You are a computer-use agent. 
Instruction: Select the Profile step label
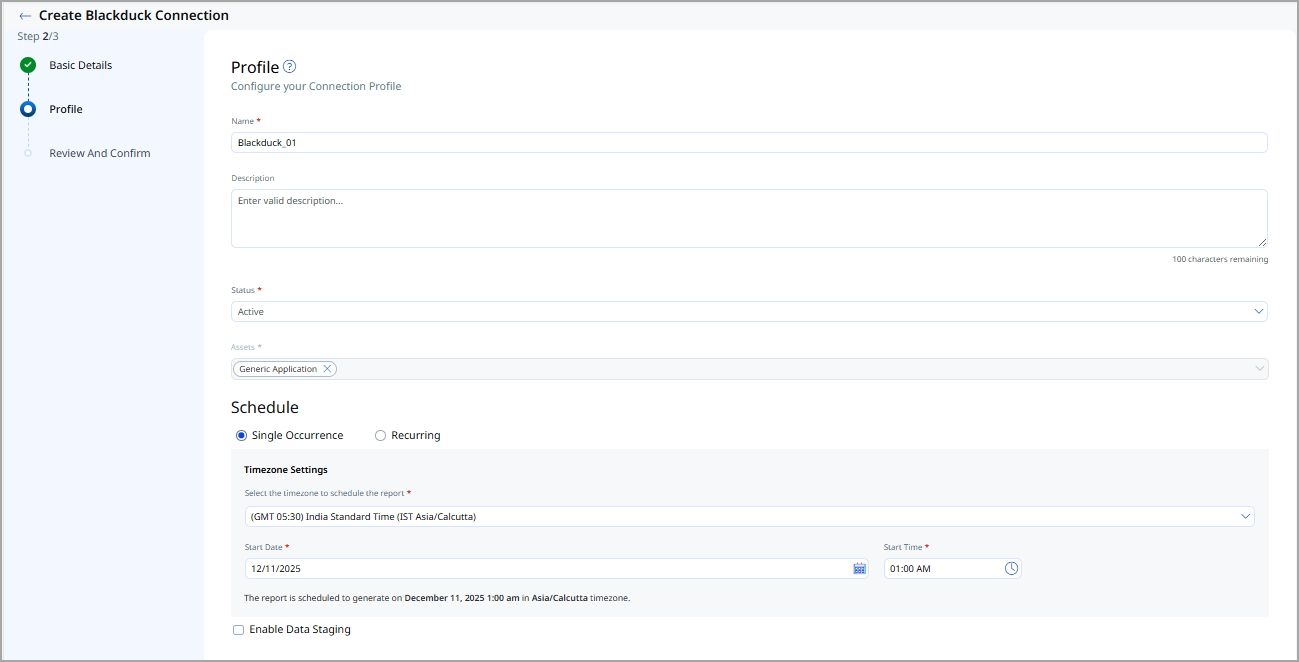coord(66,109)
